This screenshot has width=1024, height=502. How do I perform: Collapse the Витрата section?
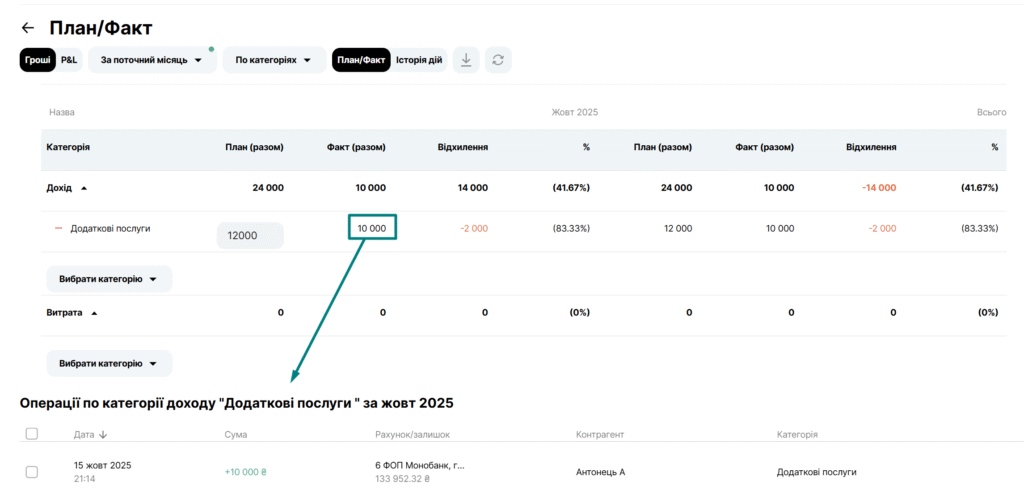tap(94, 313)
